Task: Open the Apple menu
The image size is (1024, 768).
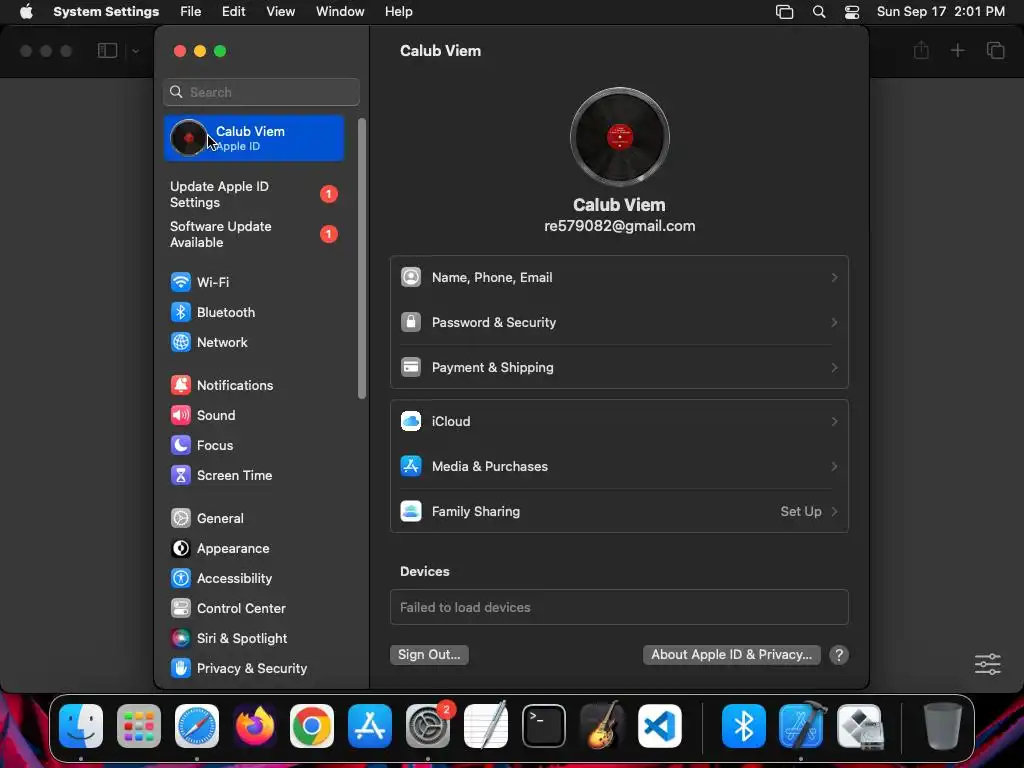Action: (26, 12)
